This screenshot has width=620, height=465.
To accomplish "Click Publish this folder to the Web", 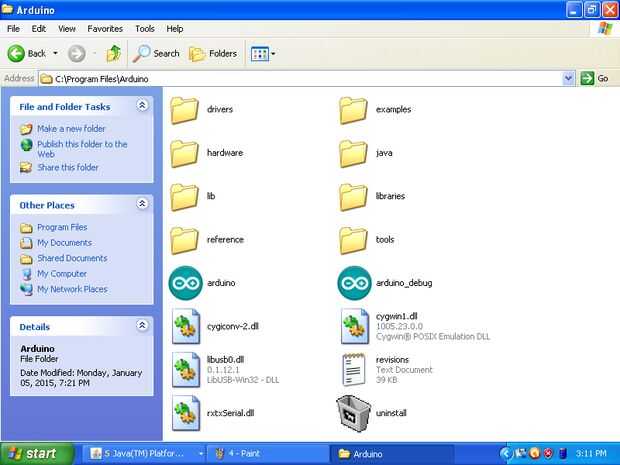I will (82, 149).
